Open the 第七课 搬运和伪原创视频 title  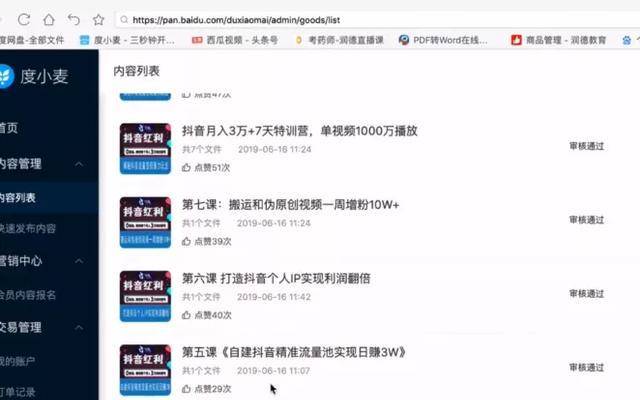[x=290, y=204]
